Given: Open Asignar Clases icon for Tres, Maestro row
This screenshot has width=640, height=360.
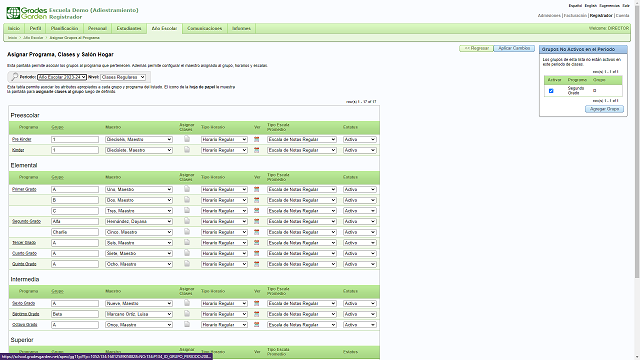Looking at the screenshot, I should (x=187, y=210).
